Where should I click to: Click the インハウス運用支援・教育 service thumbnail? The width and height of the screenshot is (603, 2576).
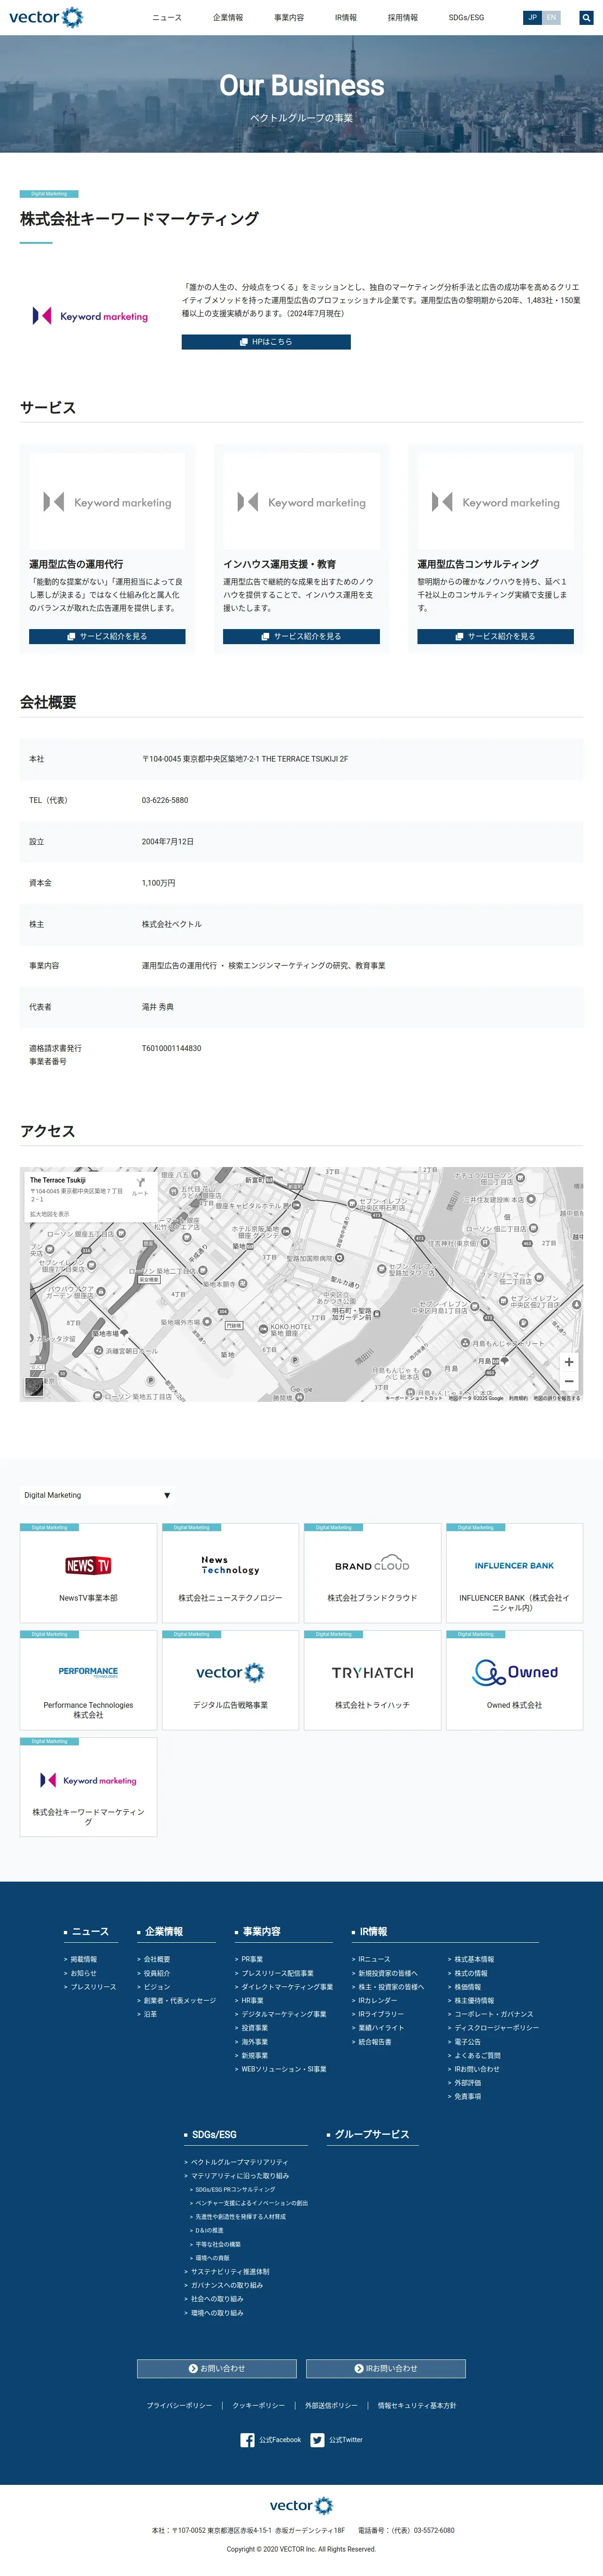click(301, 501)
